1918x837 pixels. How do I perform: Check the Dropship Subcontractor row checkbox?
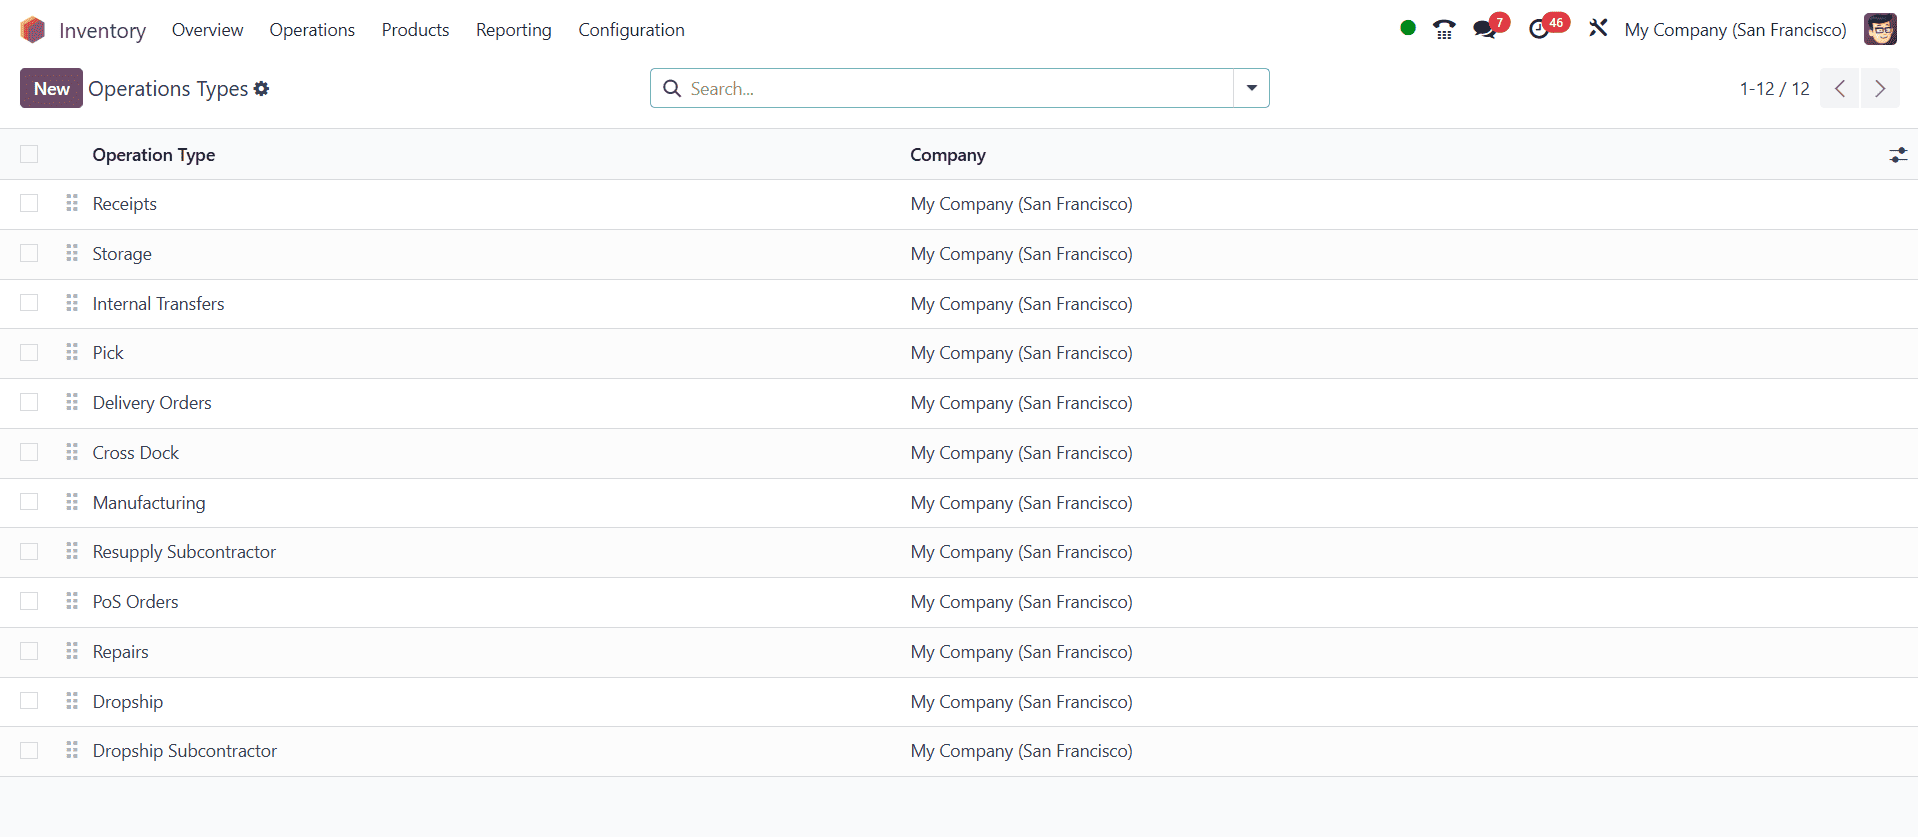point(29,751)
